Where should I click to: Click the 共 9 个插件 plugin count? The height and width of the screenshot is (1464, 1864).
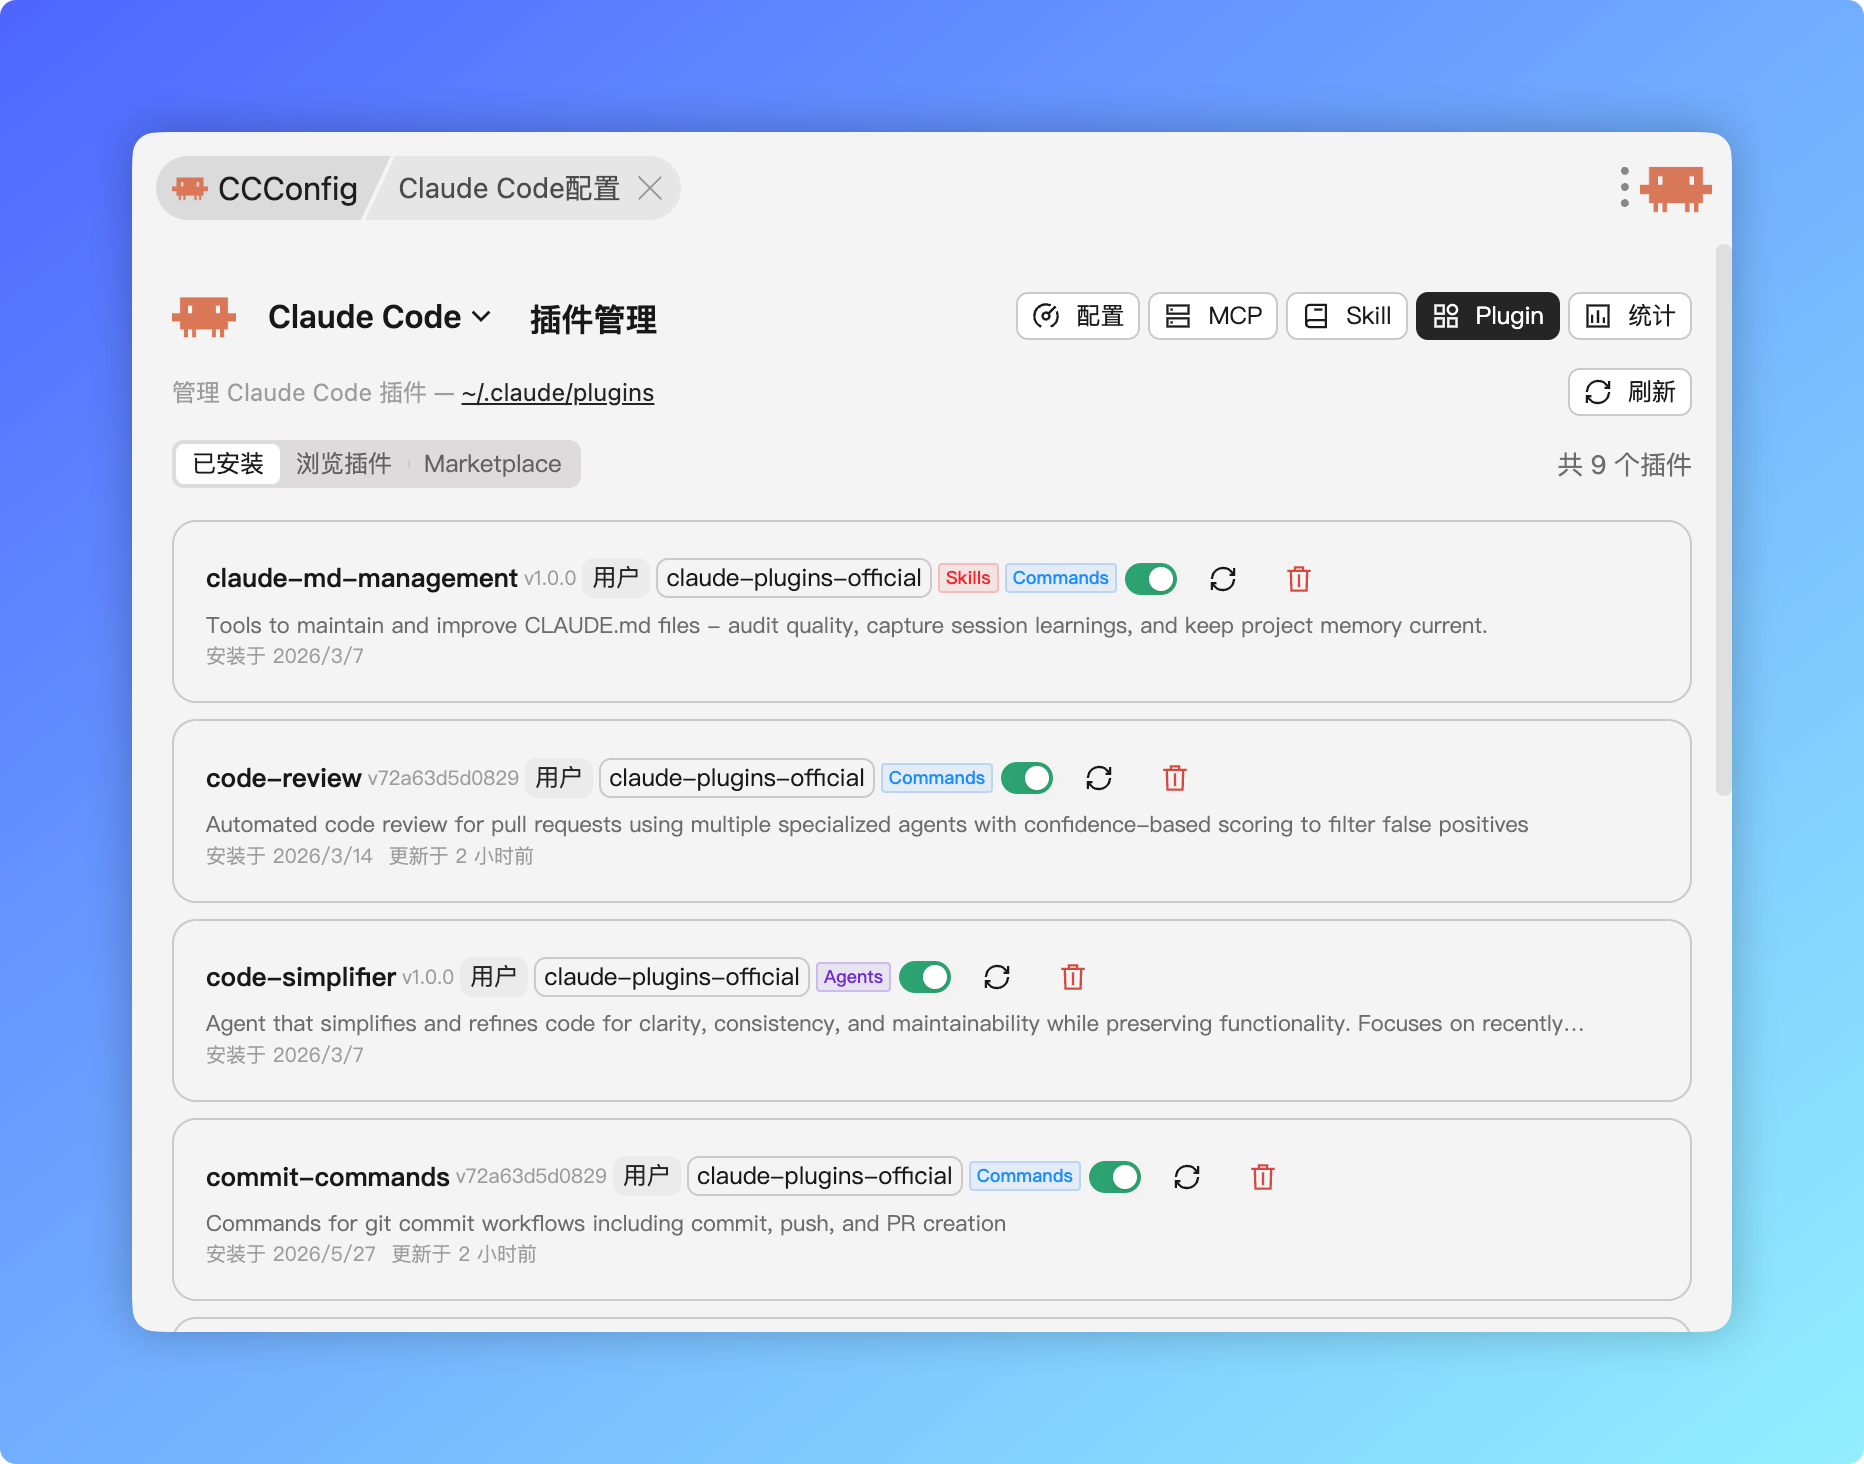pos(1624,465)
